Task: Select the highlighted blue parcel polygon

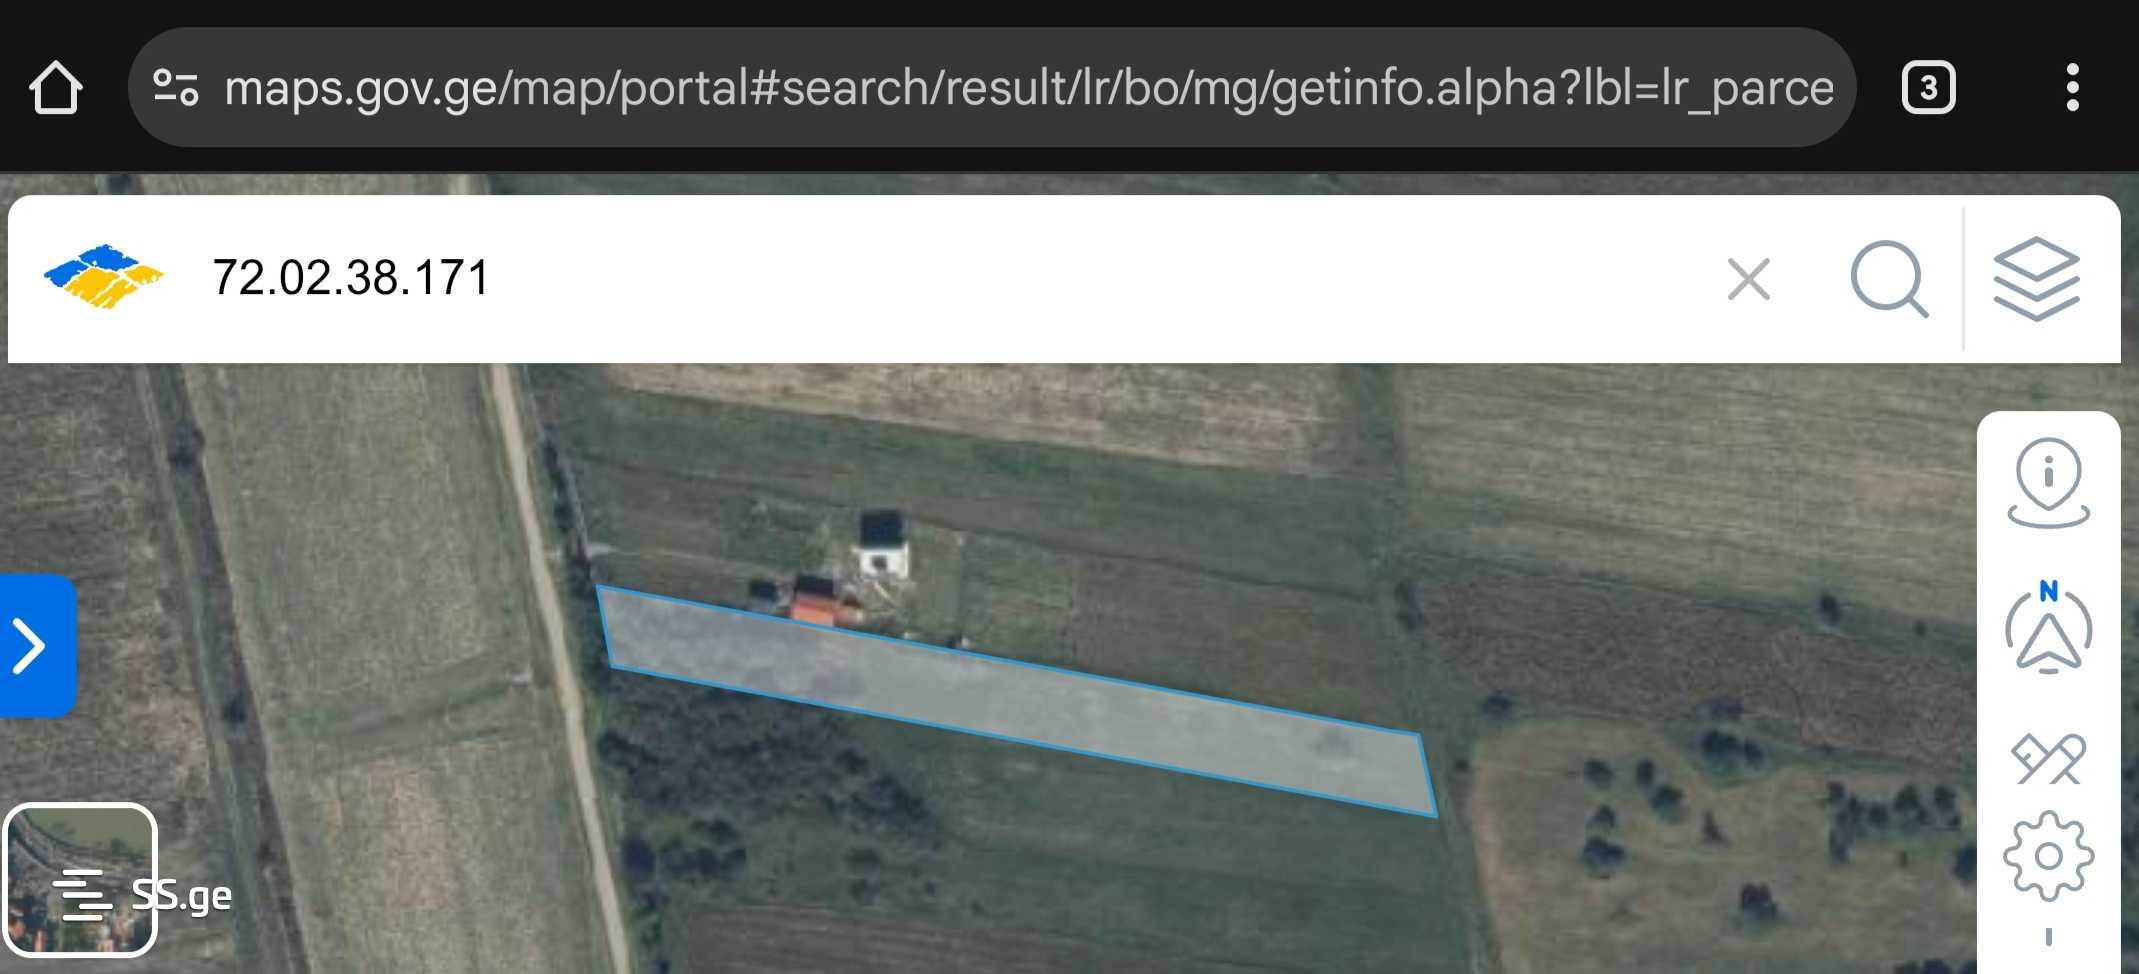Action: [x=1018, y=702]
